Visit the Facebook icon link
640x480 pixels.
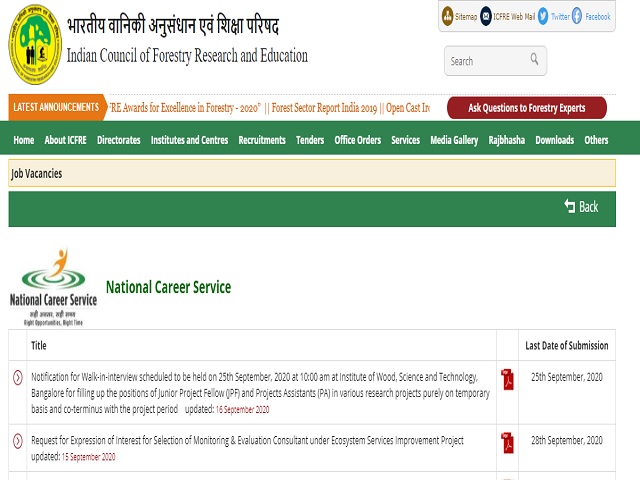point(577,16)
